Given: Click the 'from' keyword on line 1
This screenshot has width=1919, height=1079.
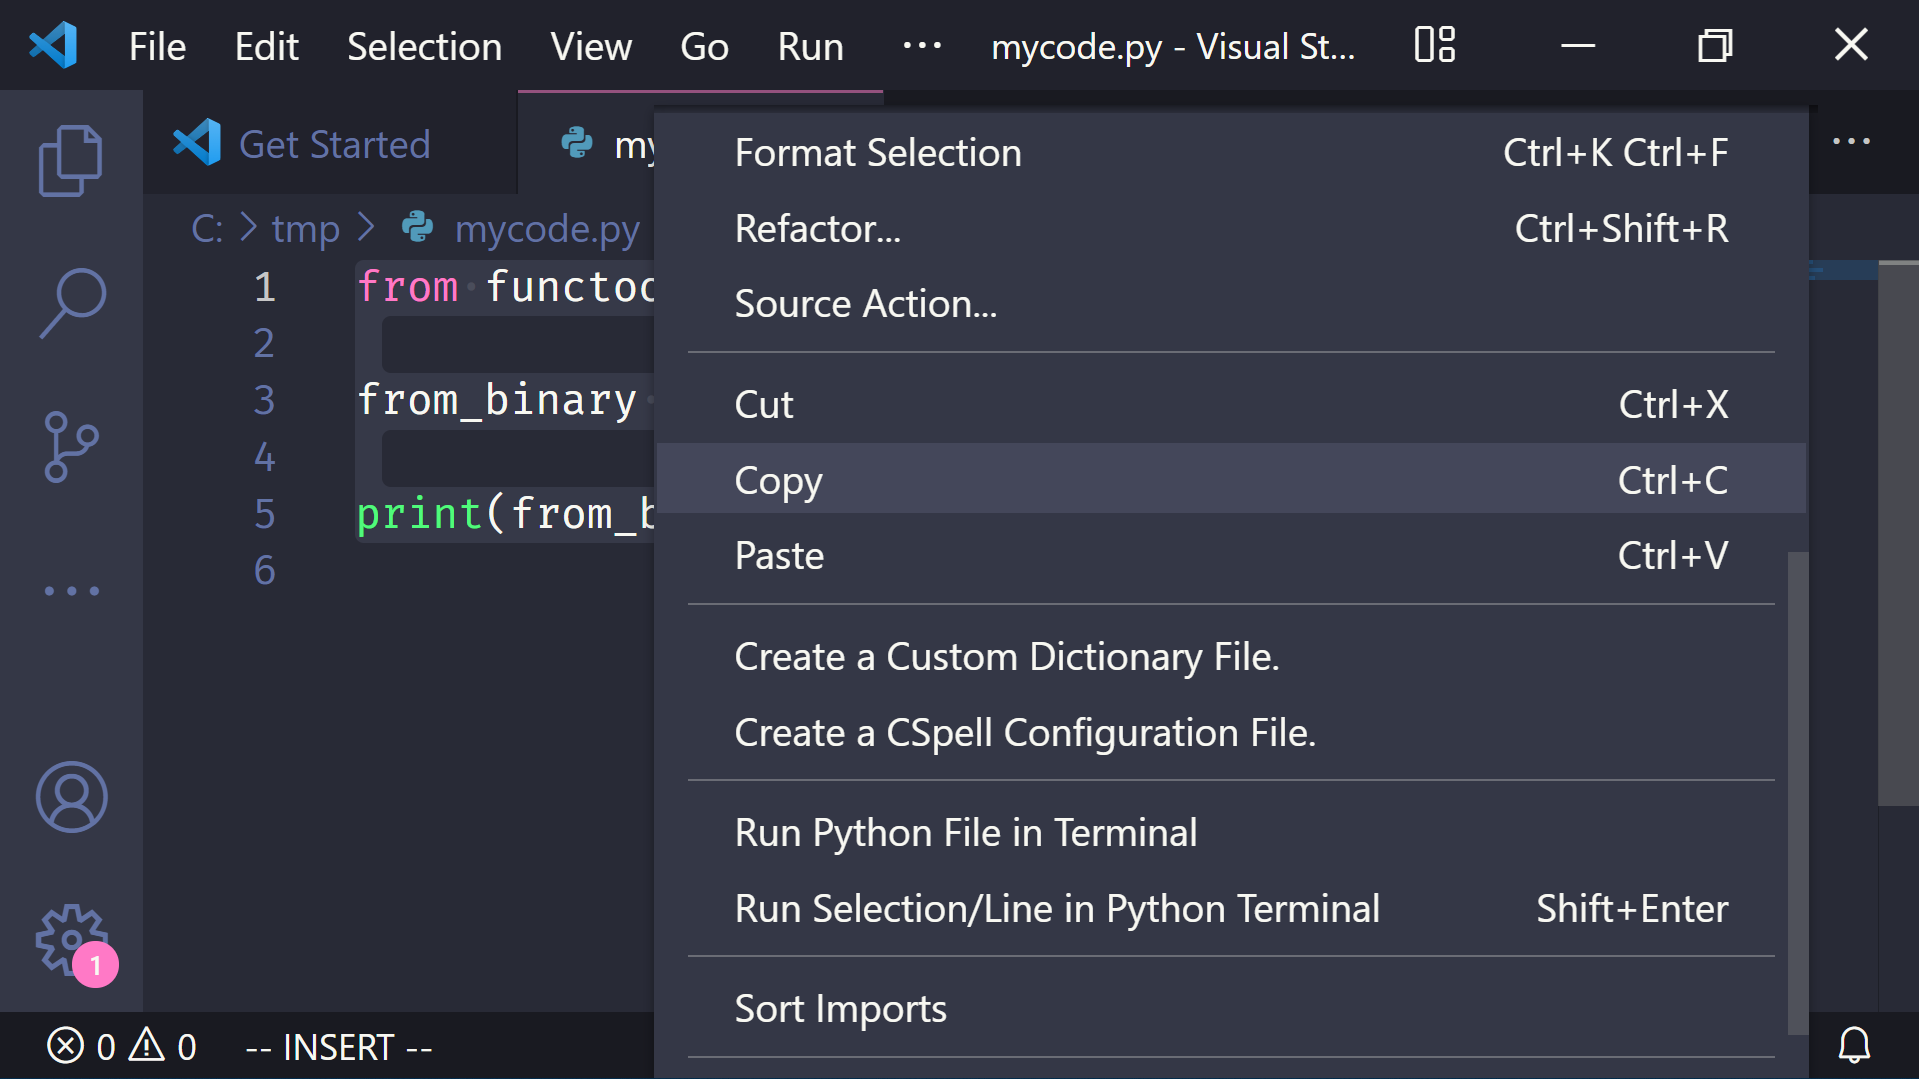Looking at the screenshot, I should (x=407, y=287).
